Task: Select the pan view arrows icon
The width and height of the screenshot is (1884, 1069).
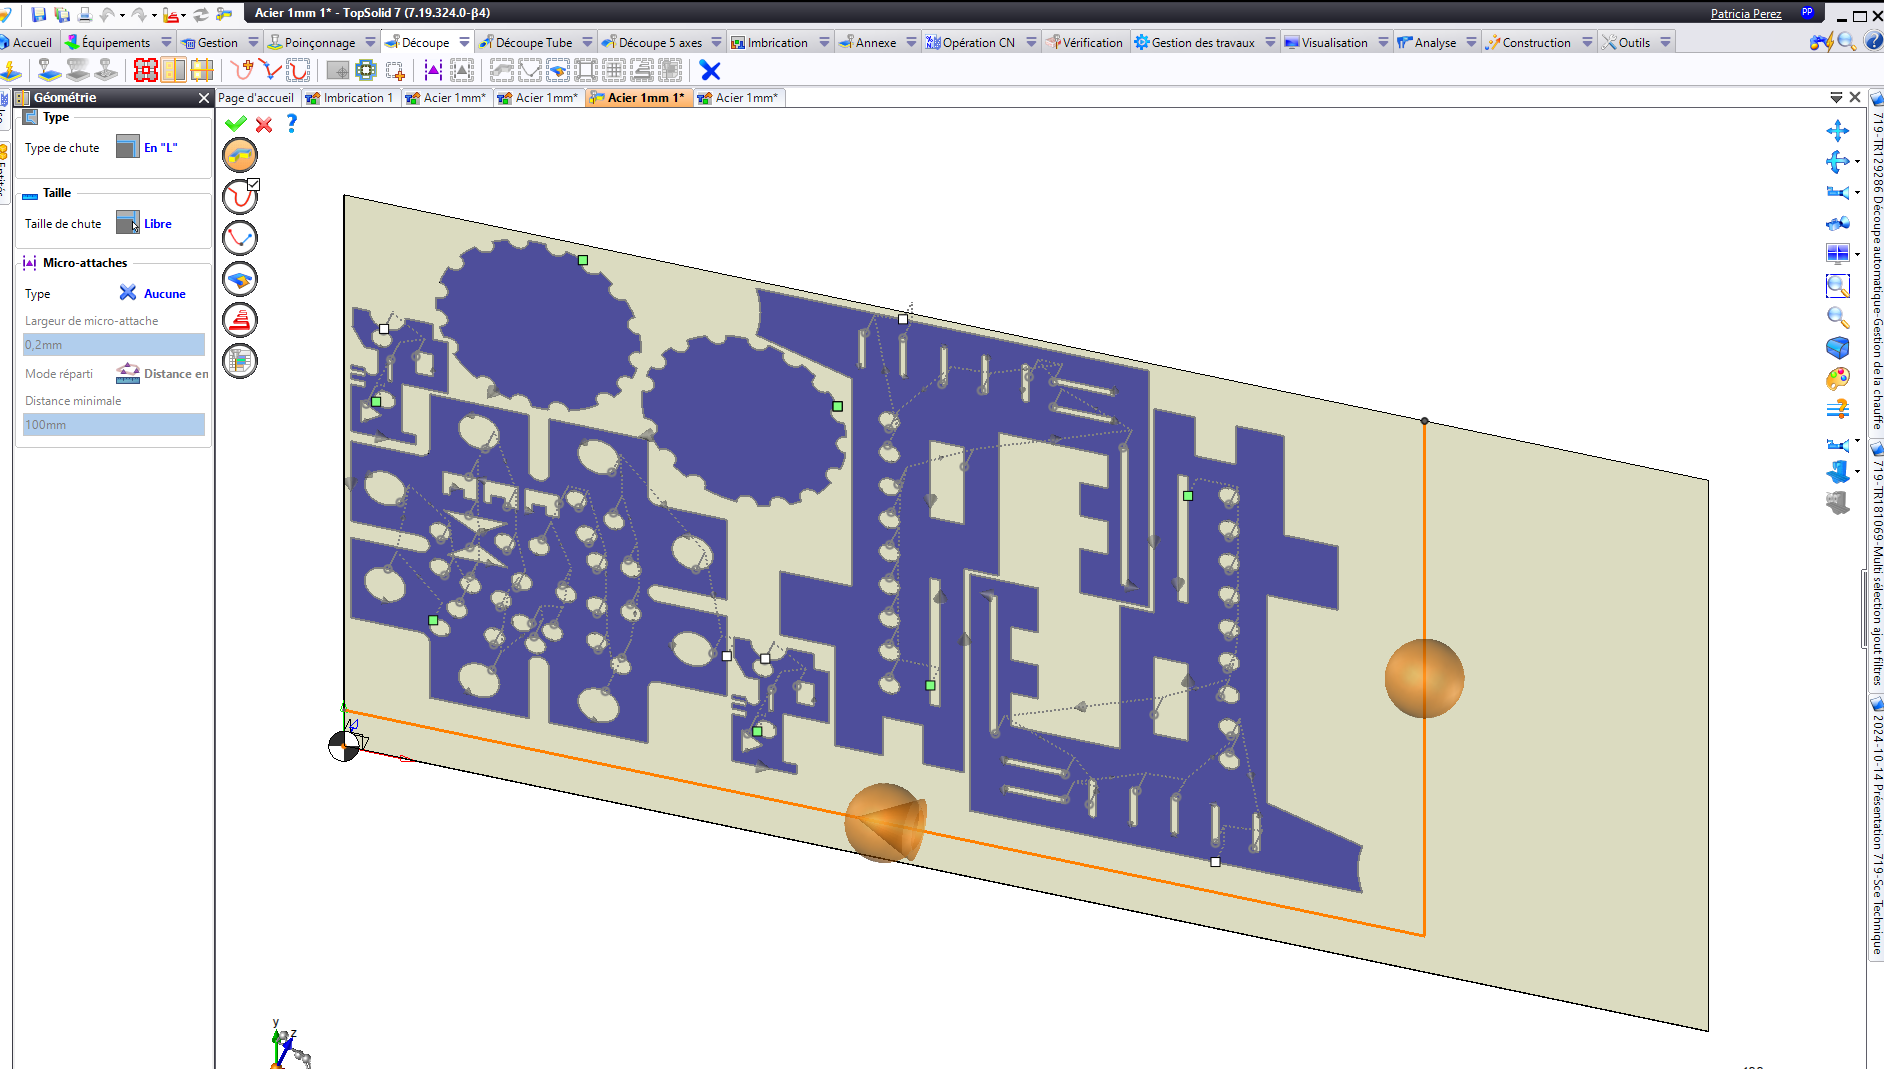Action: click(1837, 131)
